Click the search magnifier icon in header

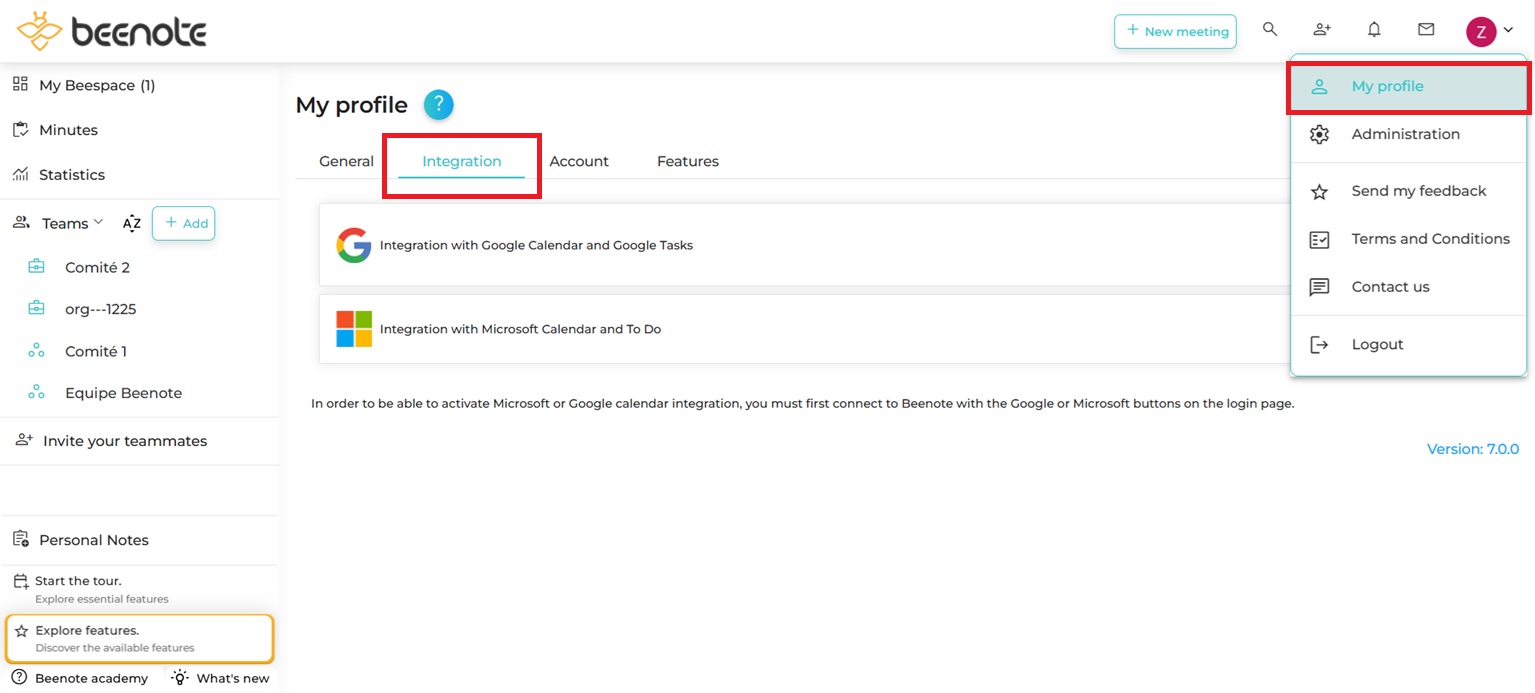click(1270, 30)
